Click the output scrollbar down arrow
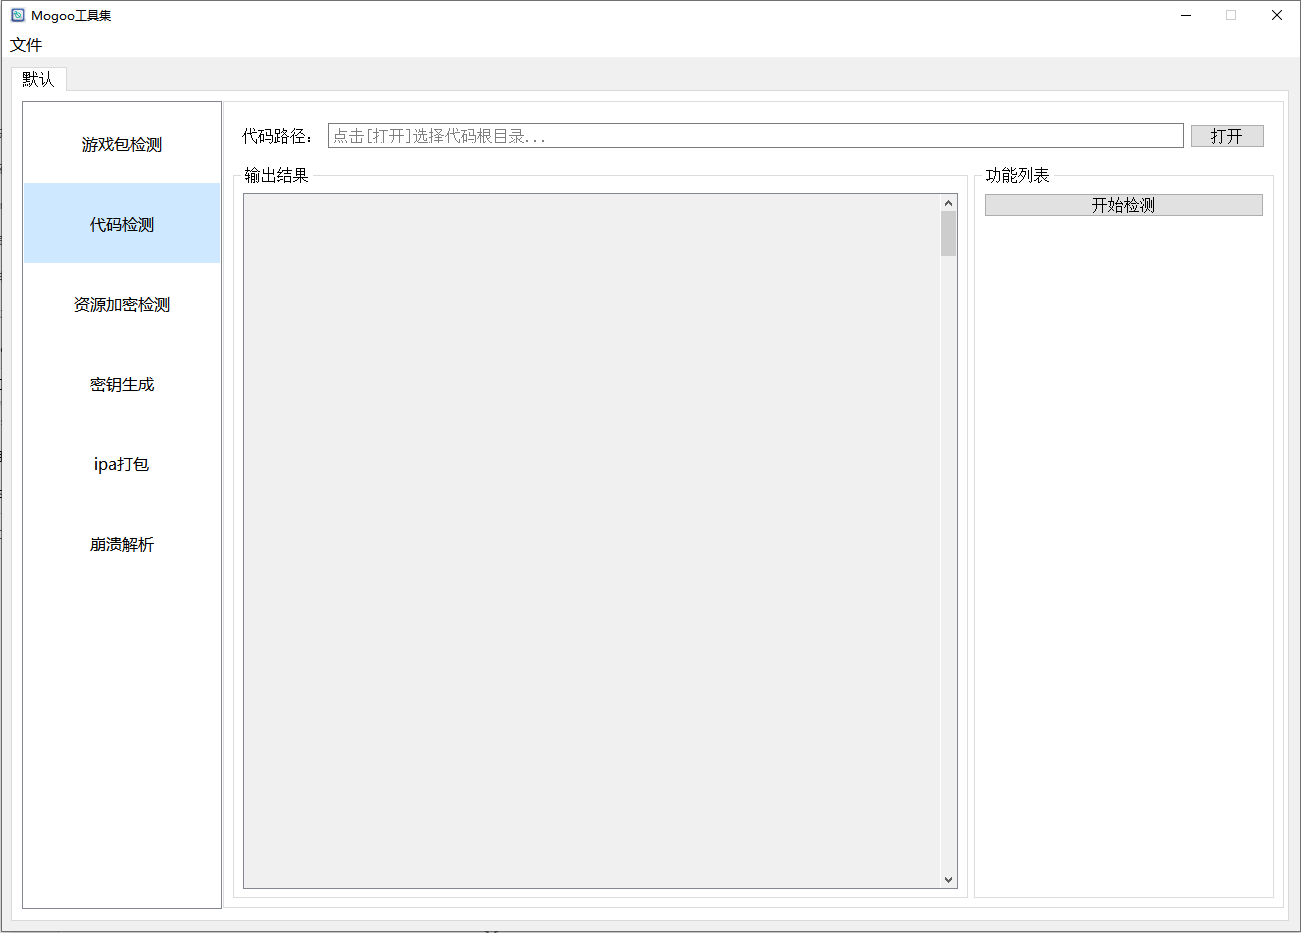 (948, 880)
